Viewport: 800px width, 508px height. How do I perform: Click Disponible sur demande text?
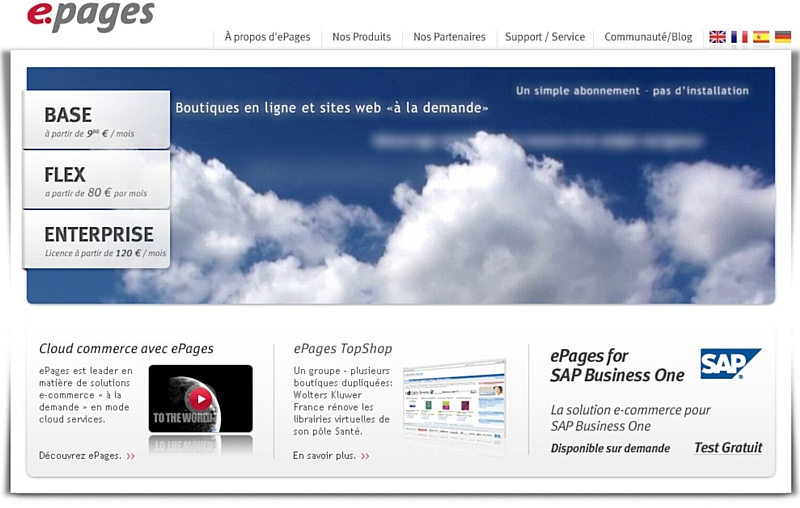[610, 448]
